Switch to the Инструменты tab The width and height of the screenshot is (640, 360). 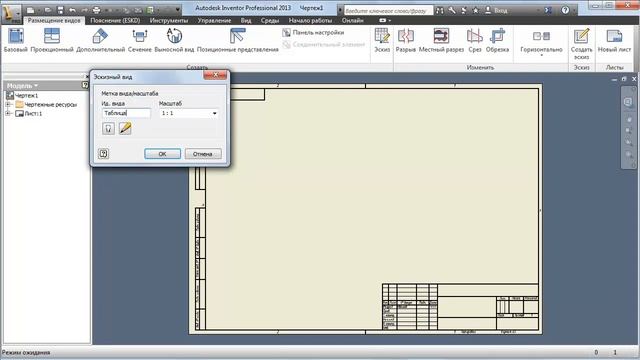(x=169, y=20)
